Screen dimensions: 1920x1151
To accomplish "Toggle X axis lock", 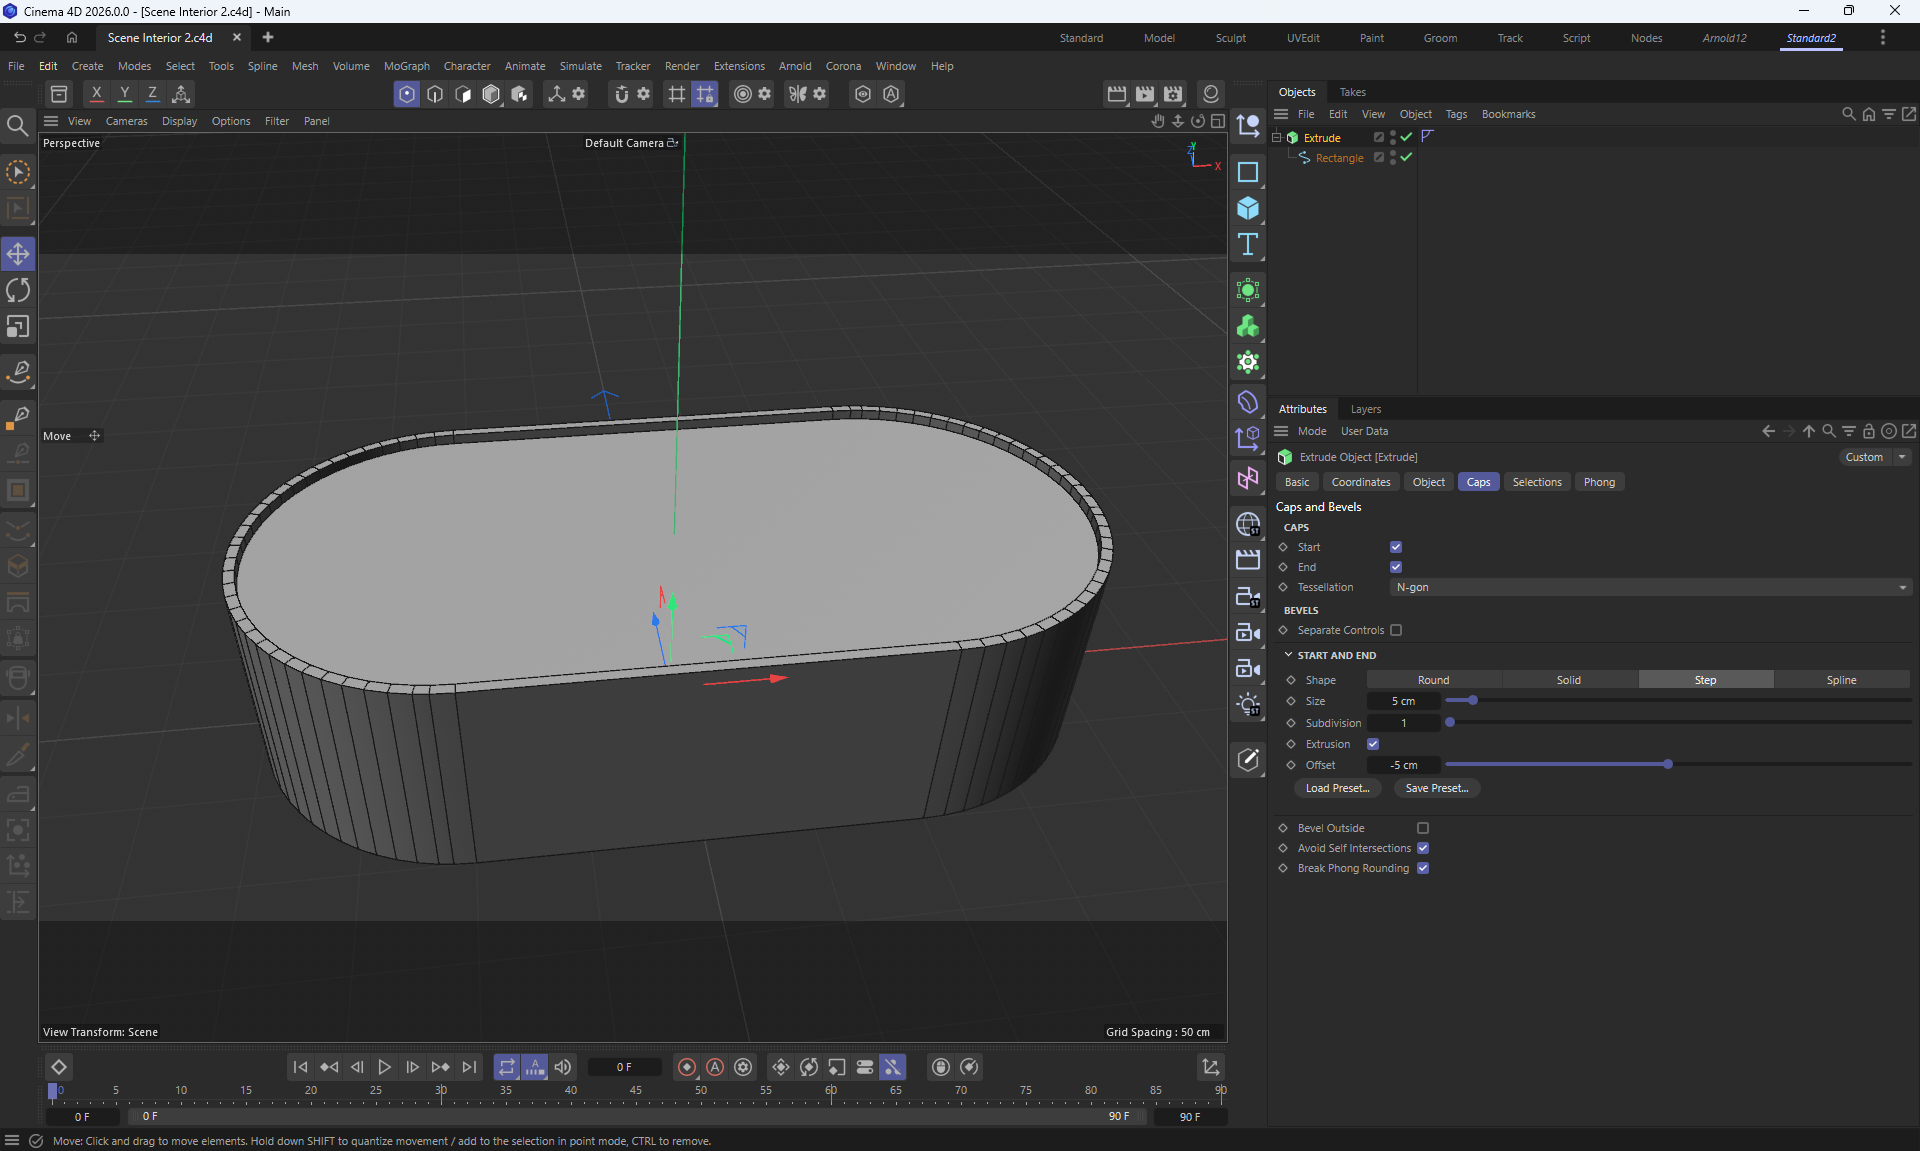I will pos(96,94).
